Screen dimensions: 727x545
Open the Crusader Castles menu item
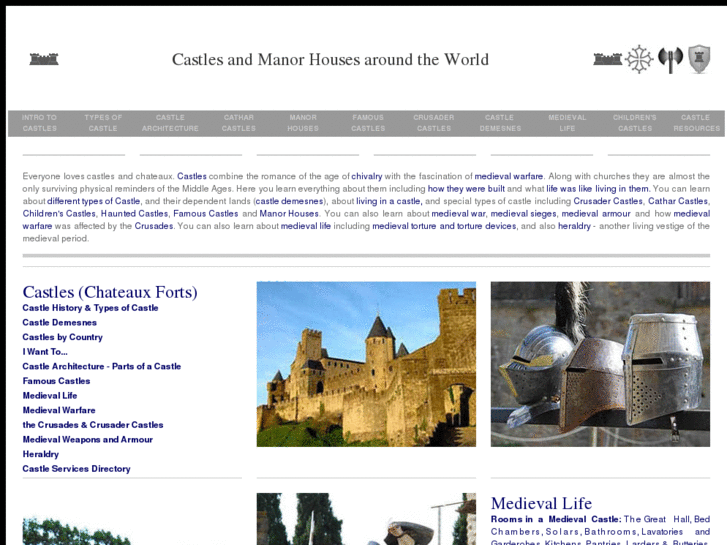tap(434, 123)
